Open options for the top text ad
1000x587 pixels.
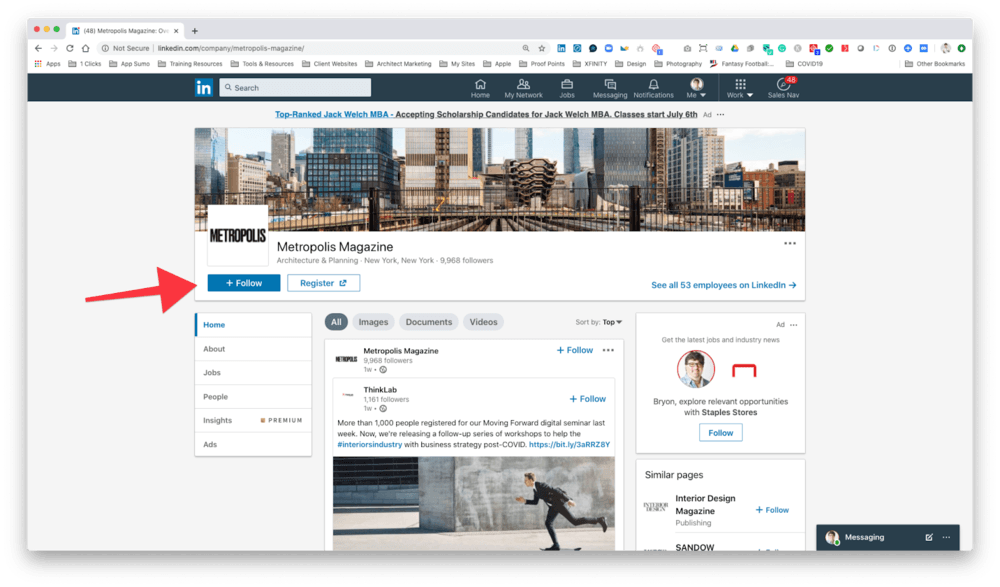pos(721,115)
